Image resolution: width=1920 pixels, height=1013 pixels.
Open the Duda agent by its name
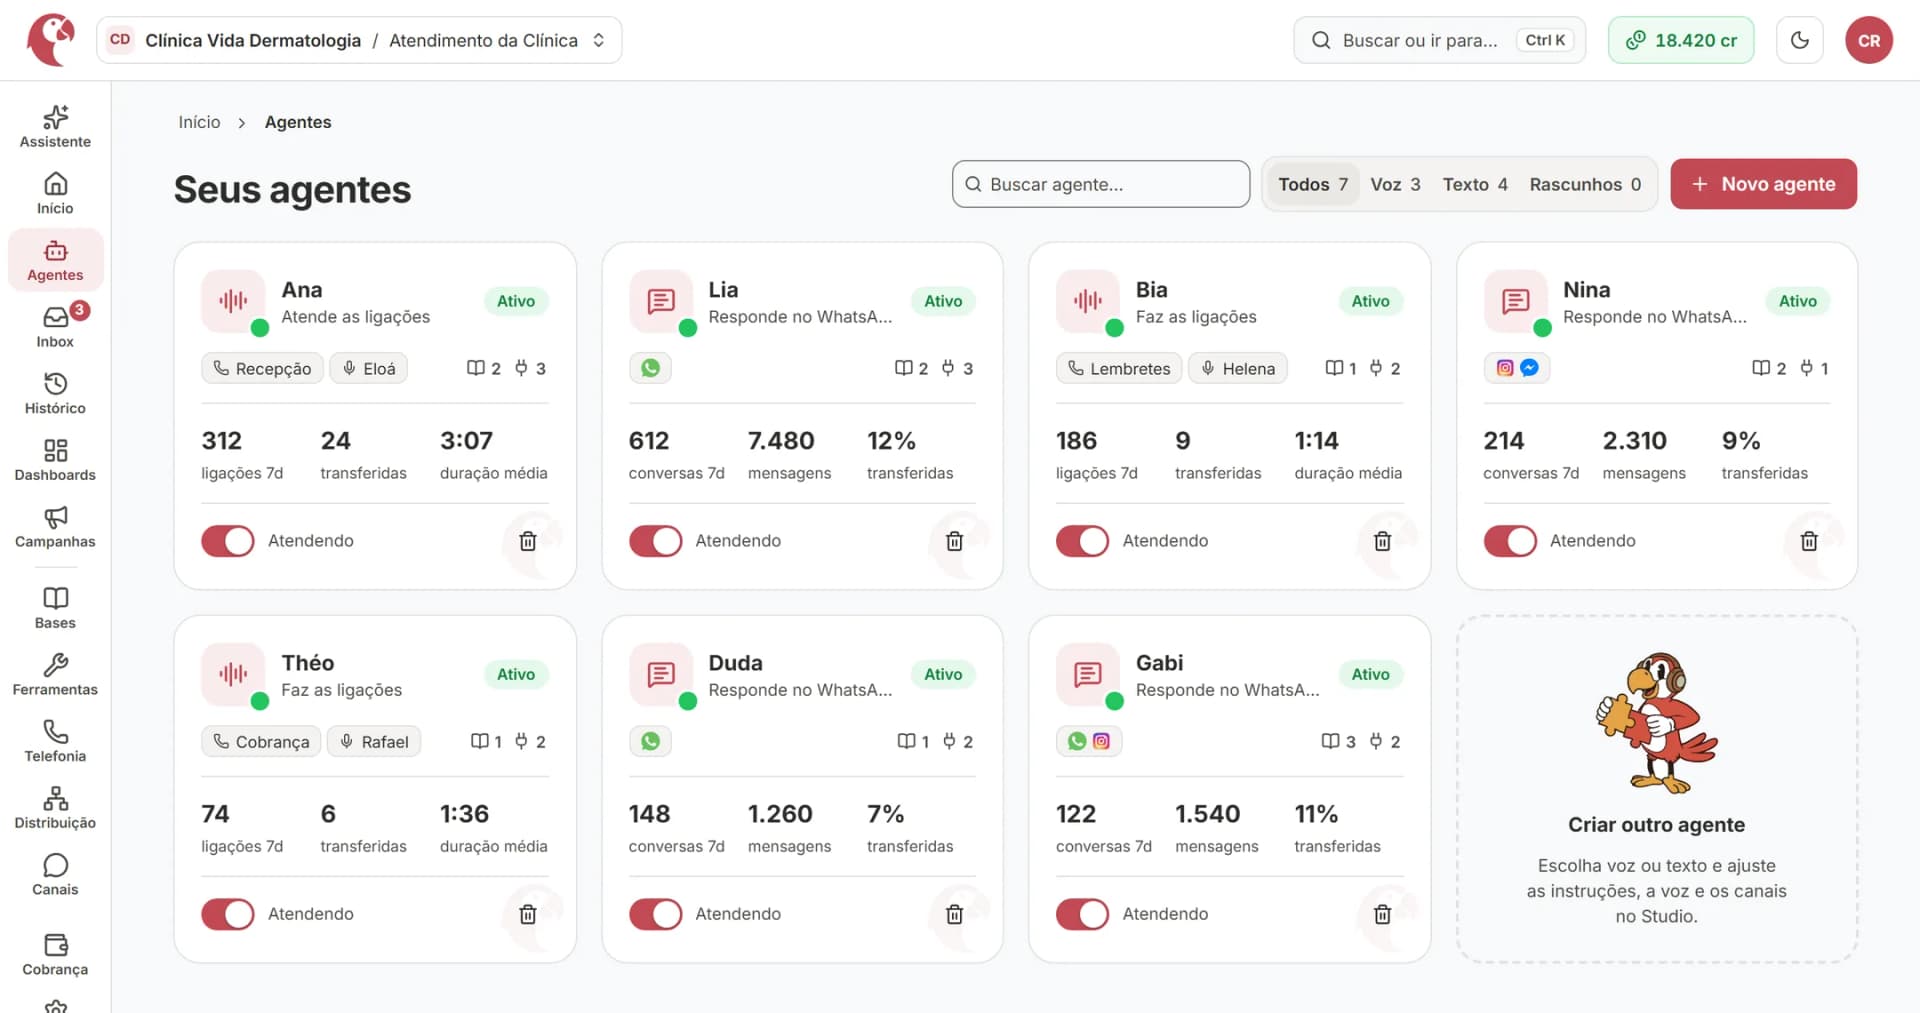point(735,663)
